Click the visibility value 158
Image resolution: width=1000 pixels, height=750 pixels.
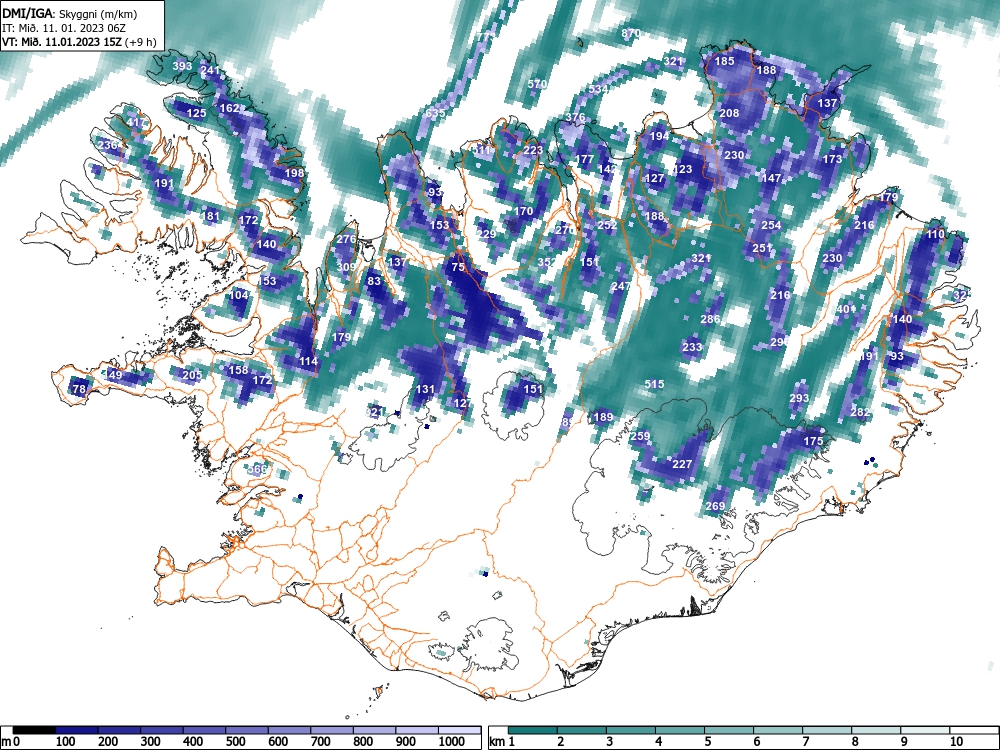tap(239, 370)
